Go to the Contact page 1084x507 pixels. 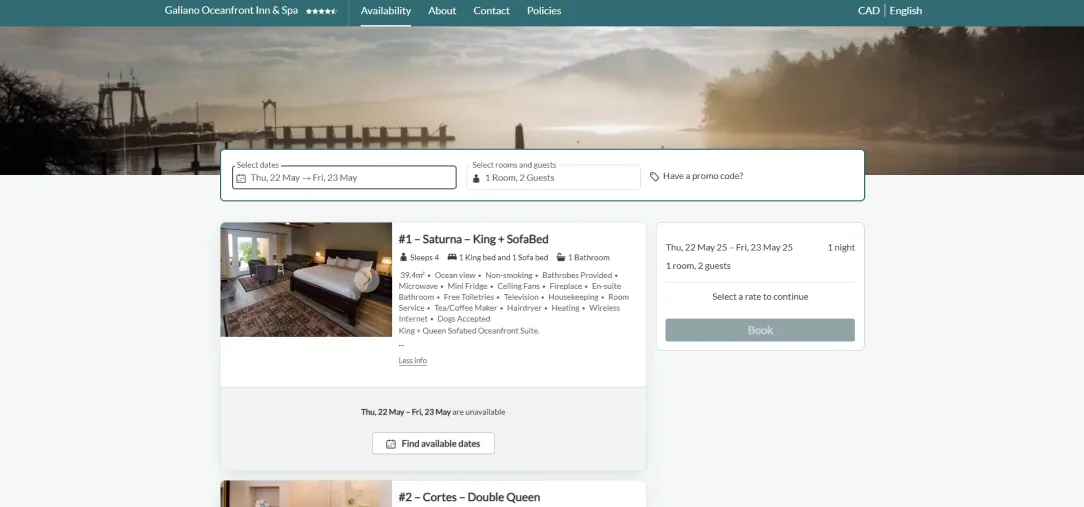492,11
